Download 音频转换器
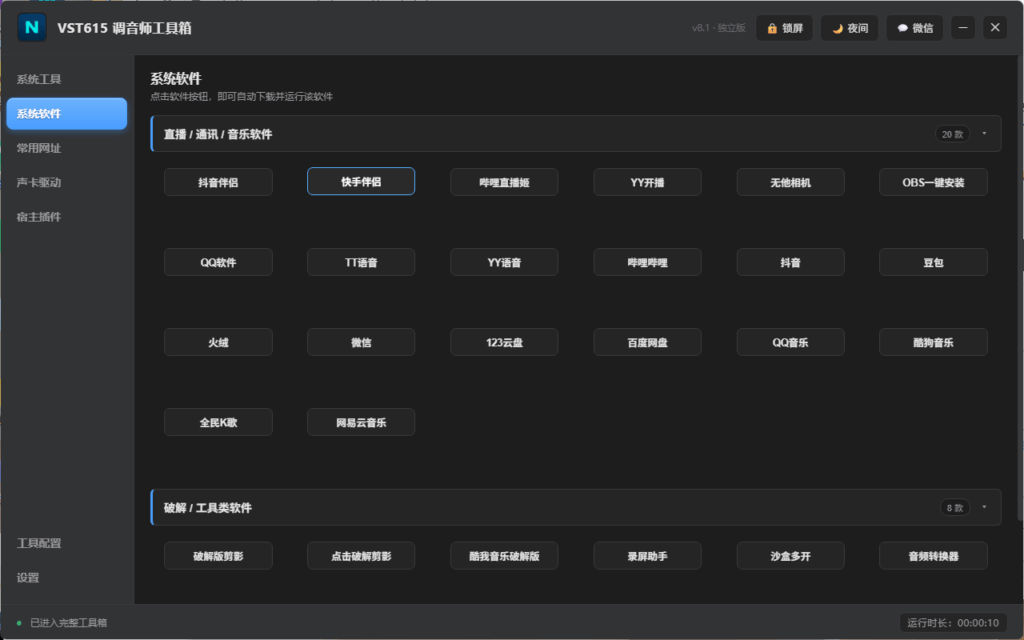 tap(933, 556)
